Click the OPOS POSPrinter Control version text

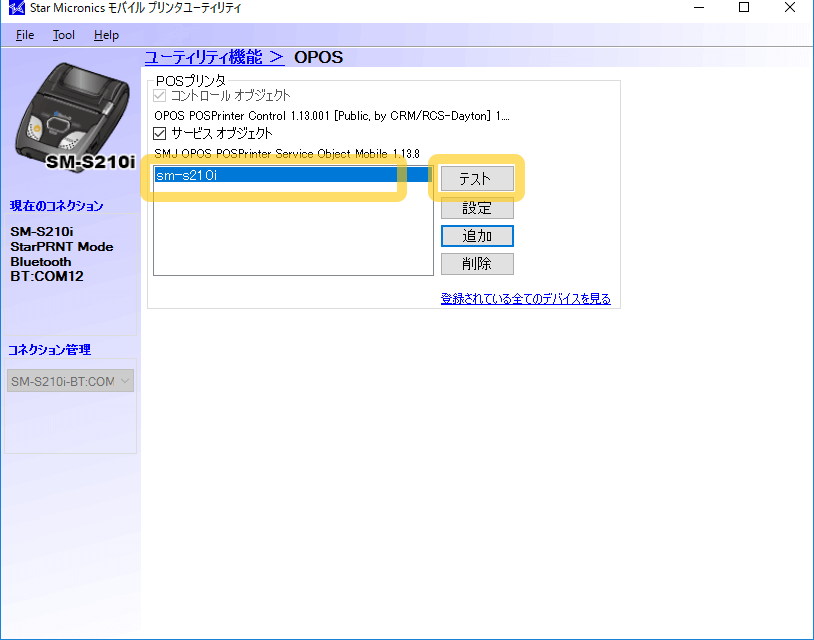coord(331,116)
